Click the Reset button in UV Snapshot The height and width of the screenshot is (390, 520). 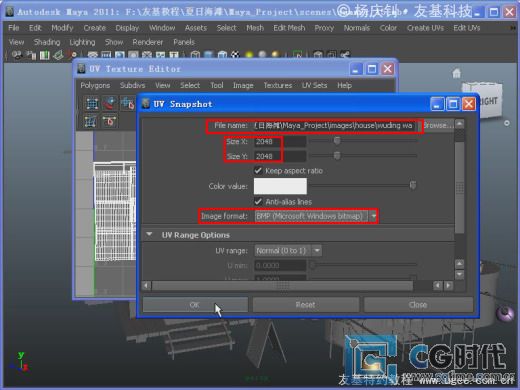pyautogui.click(x=305, y=305)
